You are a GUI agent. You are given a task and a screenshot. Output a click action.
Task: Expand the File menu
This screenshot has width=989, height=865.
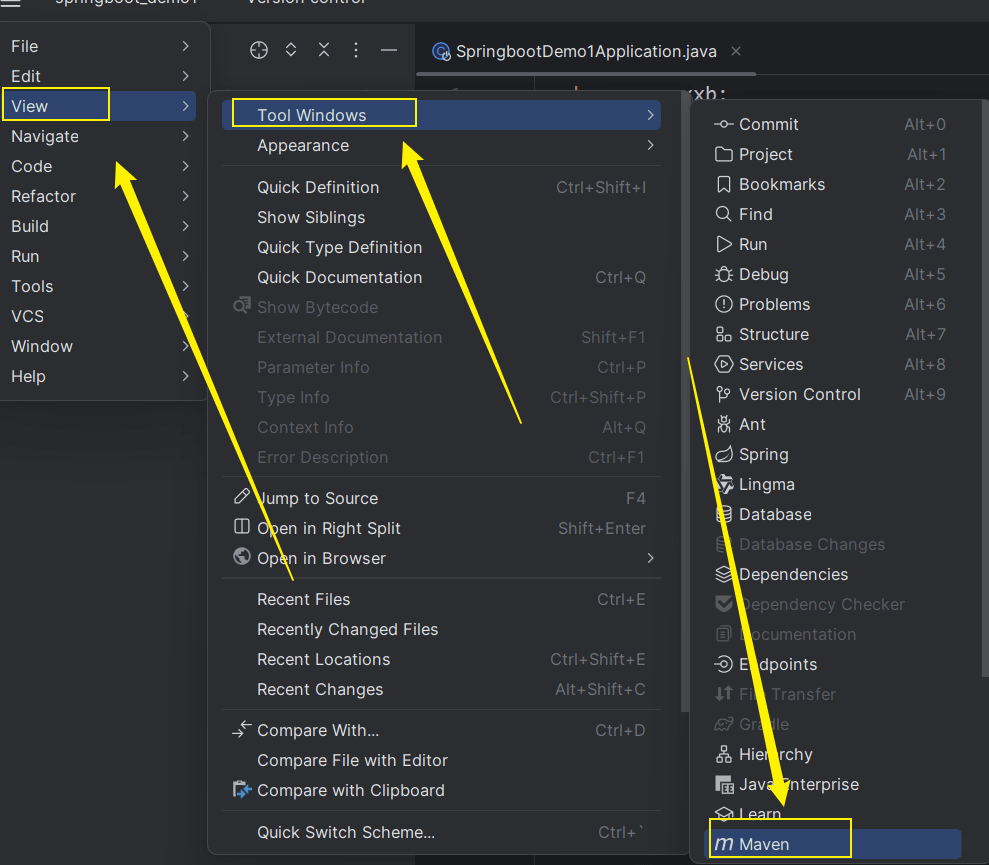click(x=100, y=46)
